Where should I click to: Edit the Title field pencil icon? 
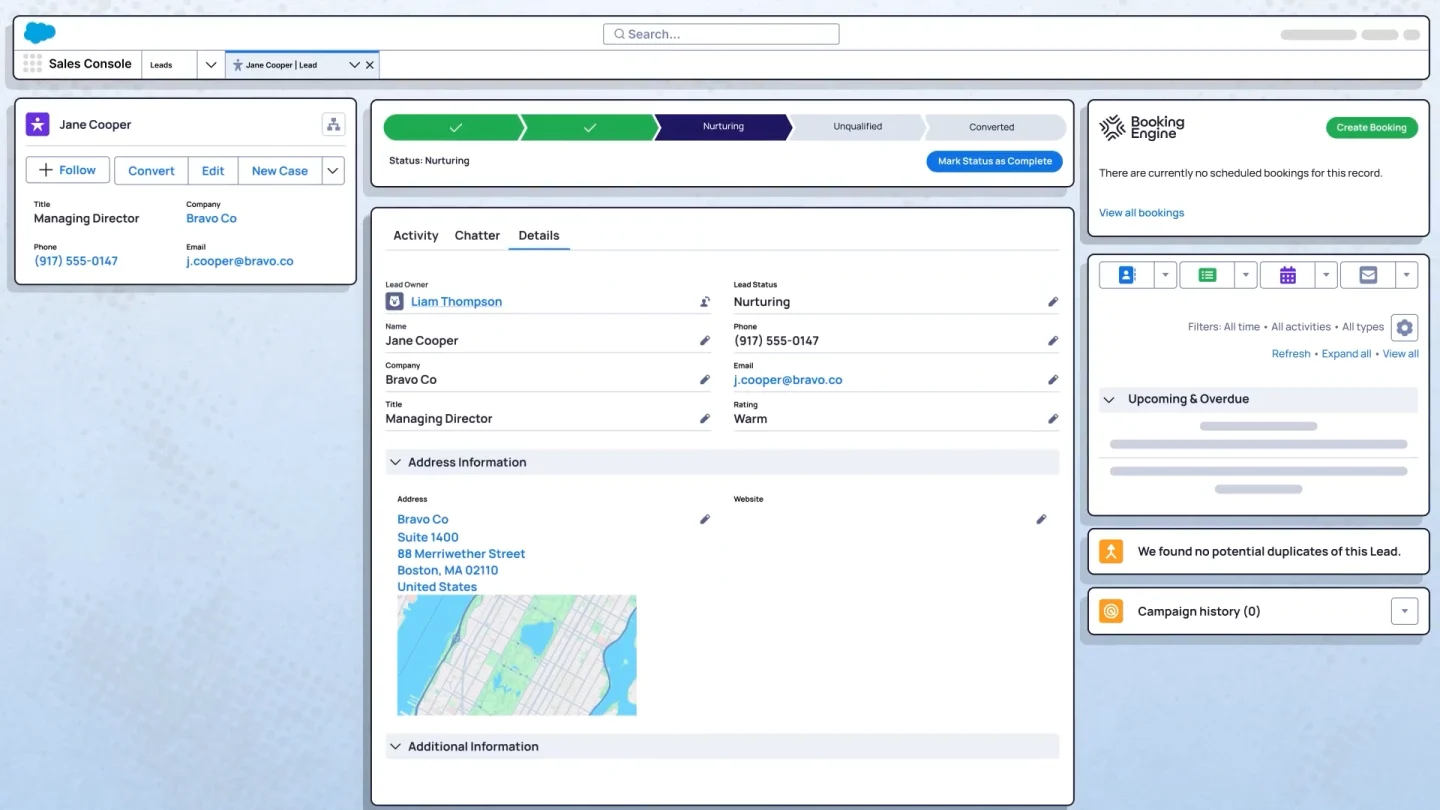pyautogui.click(x=705, y=419)
